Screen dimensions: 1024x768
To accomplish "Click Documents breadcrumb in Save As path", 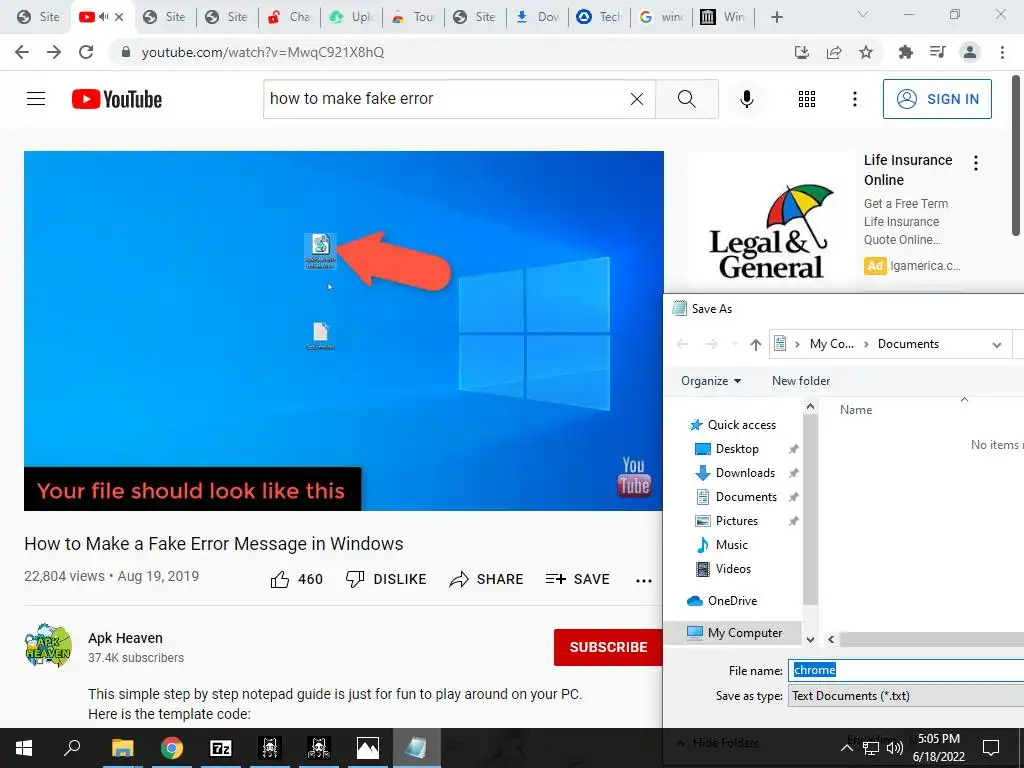I will [908, 344].
